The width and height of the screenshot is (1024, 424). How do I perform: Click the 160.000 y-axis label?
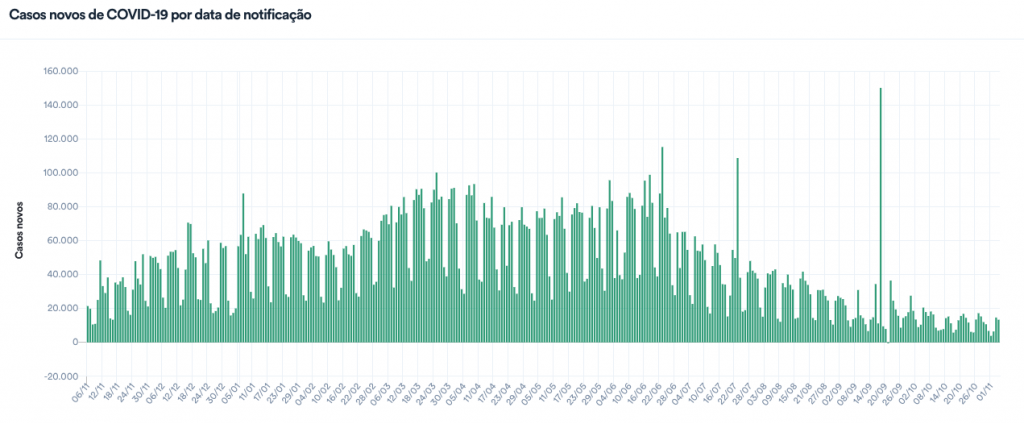60,72
